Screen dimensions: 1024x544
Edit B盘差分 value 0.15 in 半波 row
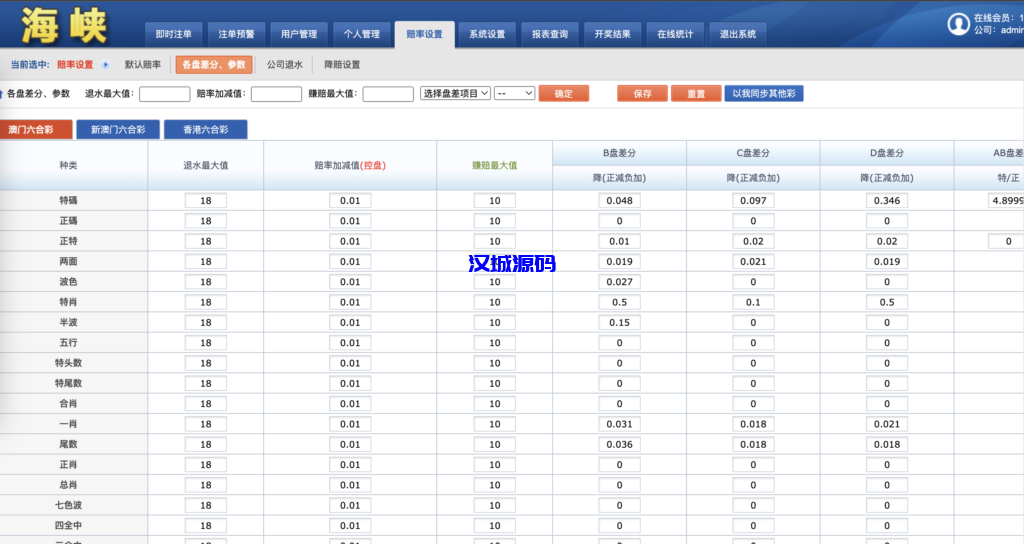619,322
